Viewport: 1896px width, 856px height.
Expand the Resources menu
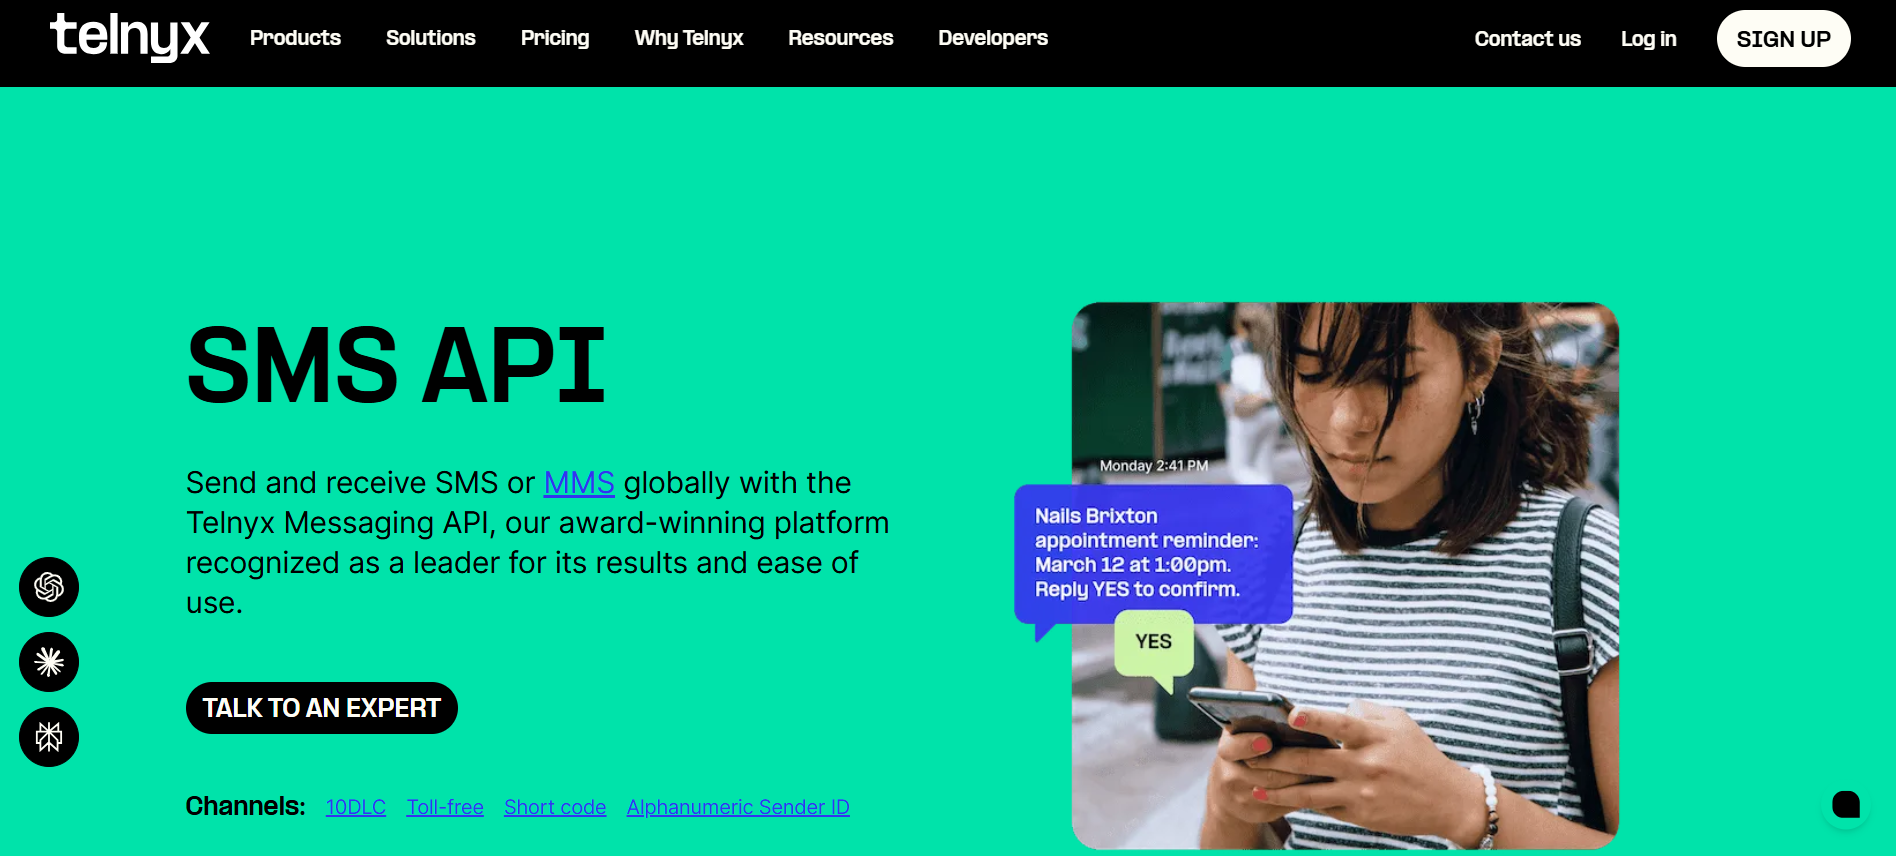click(x=841, y=38)
